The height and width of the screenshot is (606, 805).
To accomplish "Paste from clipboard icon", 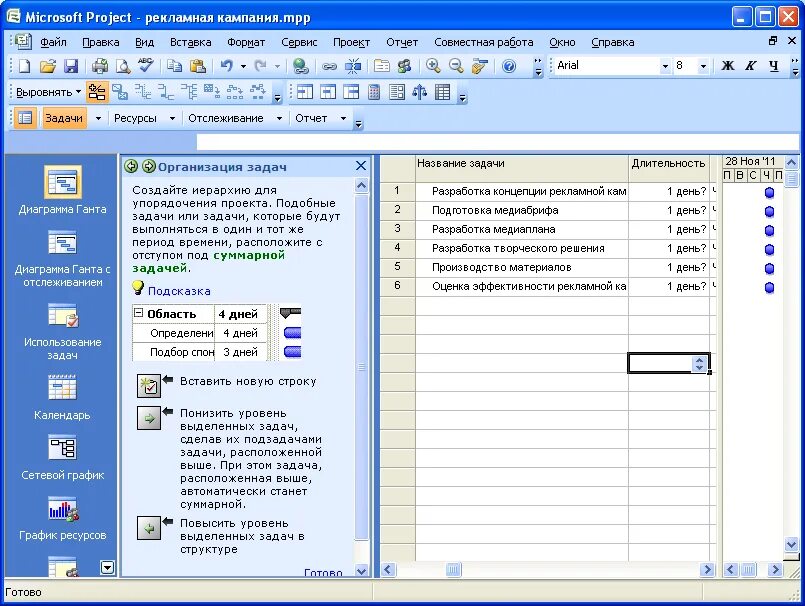I will click(198, 66).
